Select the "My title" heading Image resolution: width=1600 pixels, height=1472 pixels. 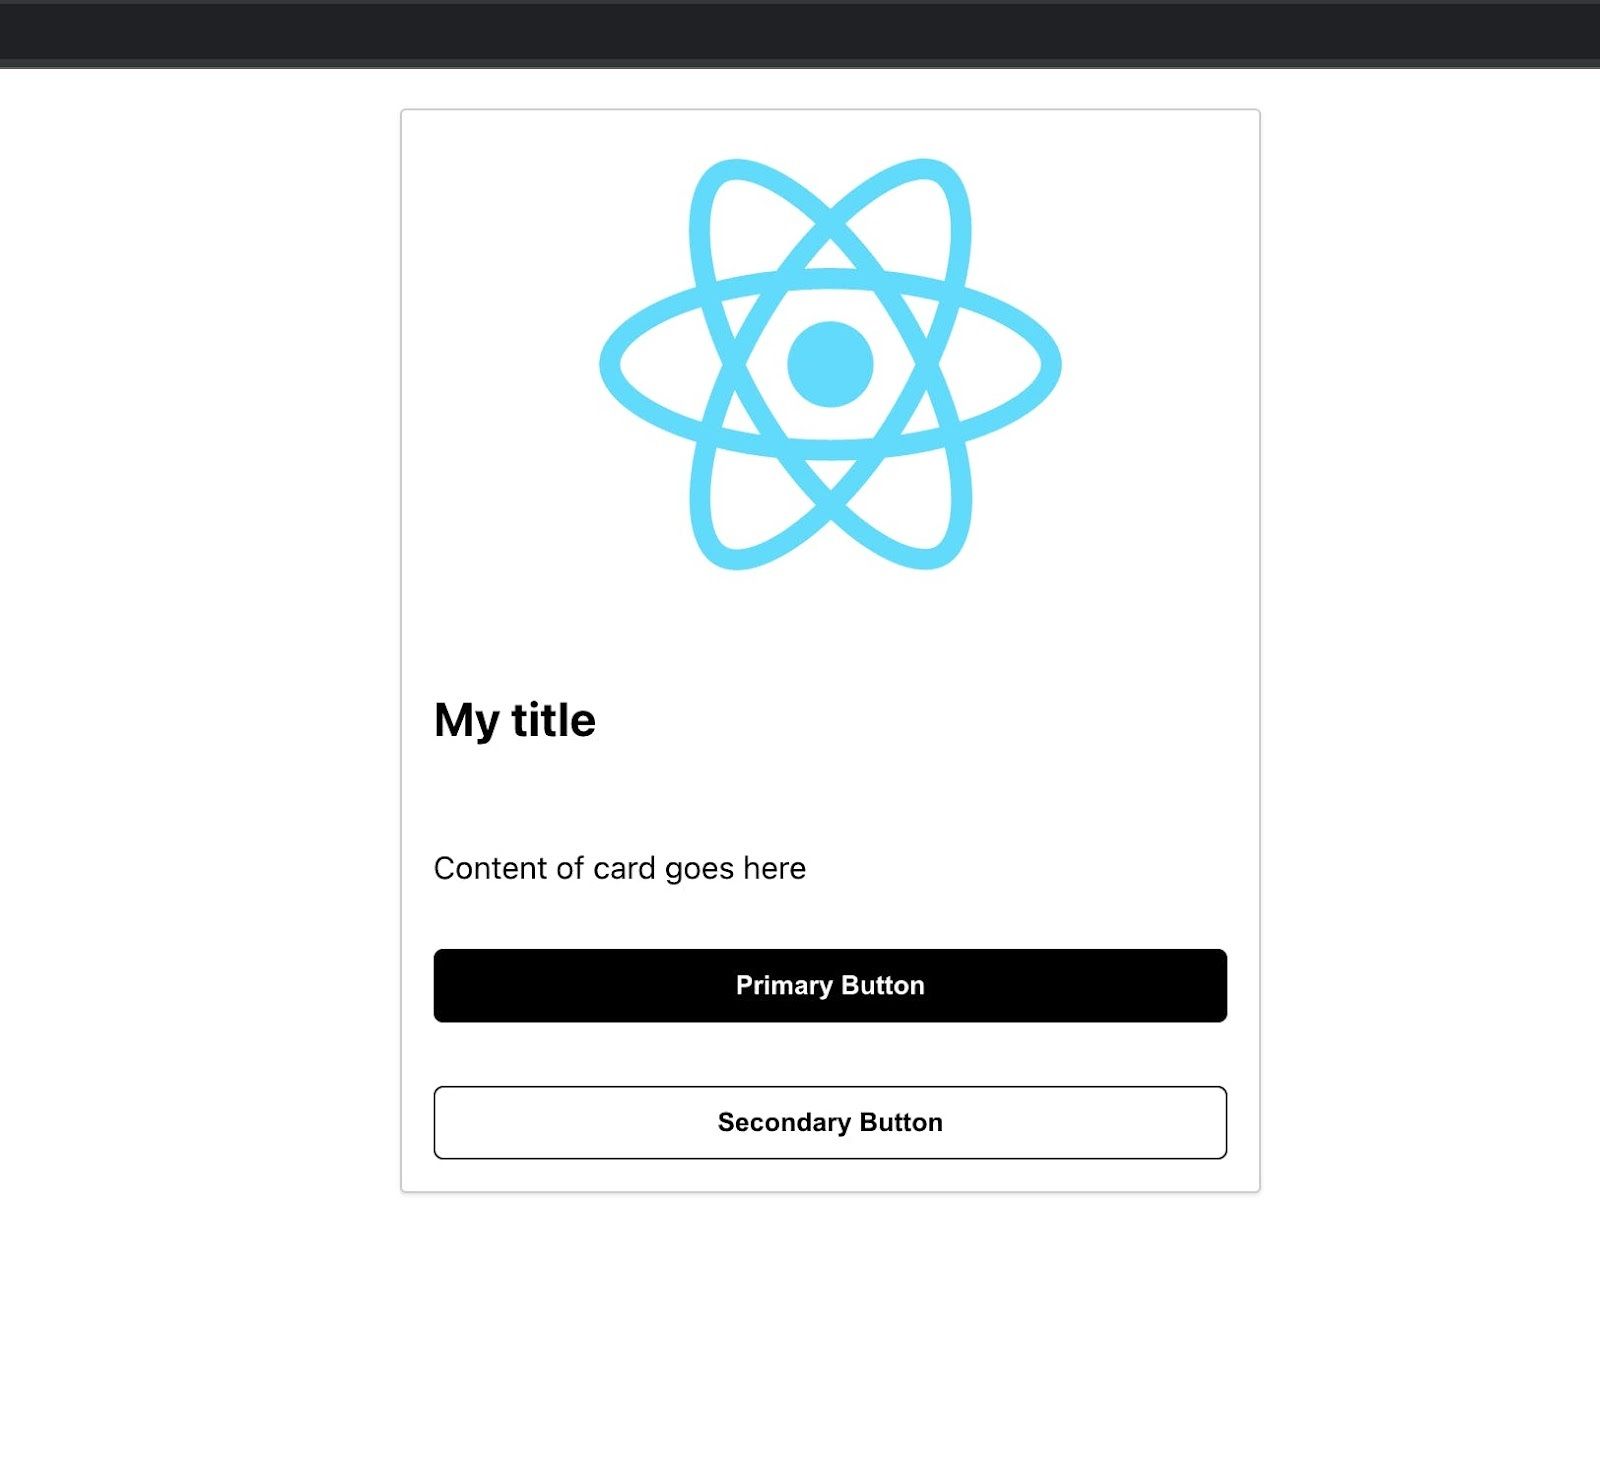515,720
